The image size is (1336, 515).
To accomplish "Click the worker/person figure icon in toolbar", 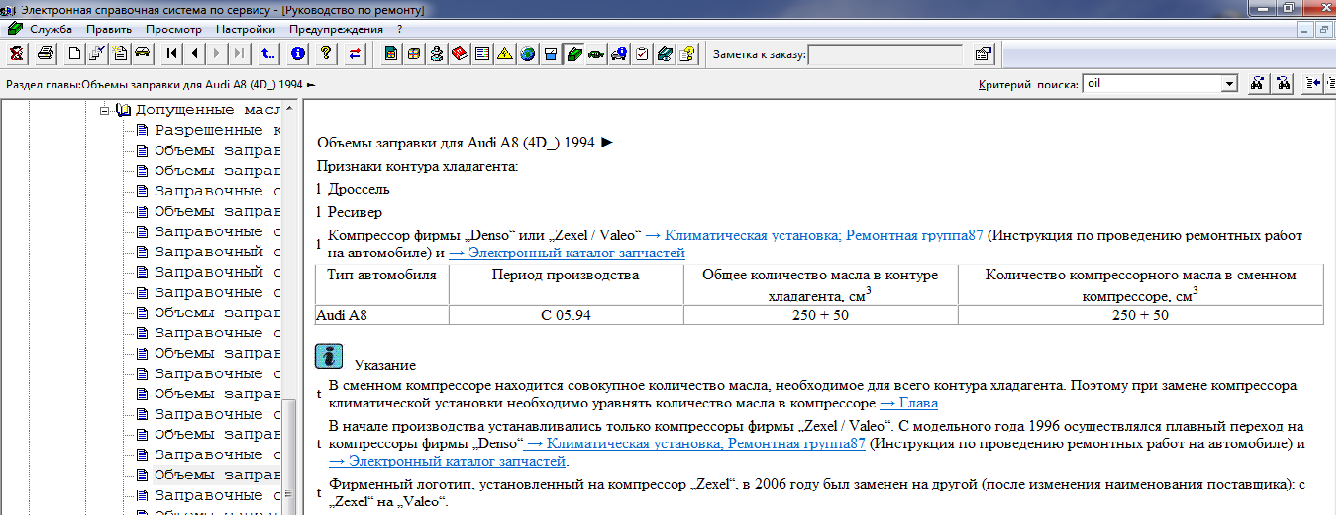I will (x=437, y=54).
